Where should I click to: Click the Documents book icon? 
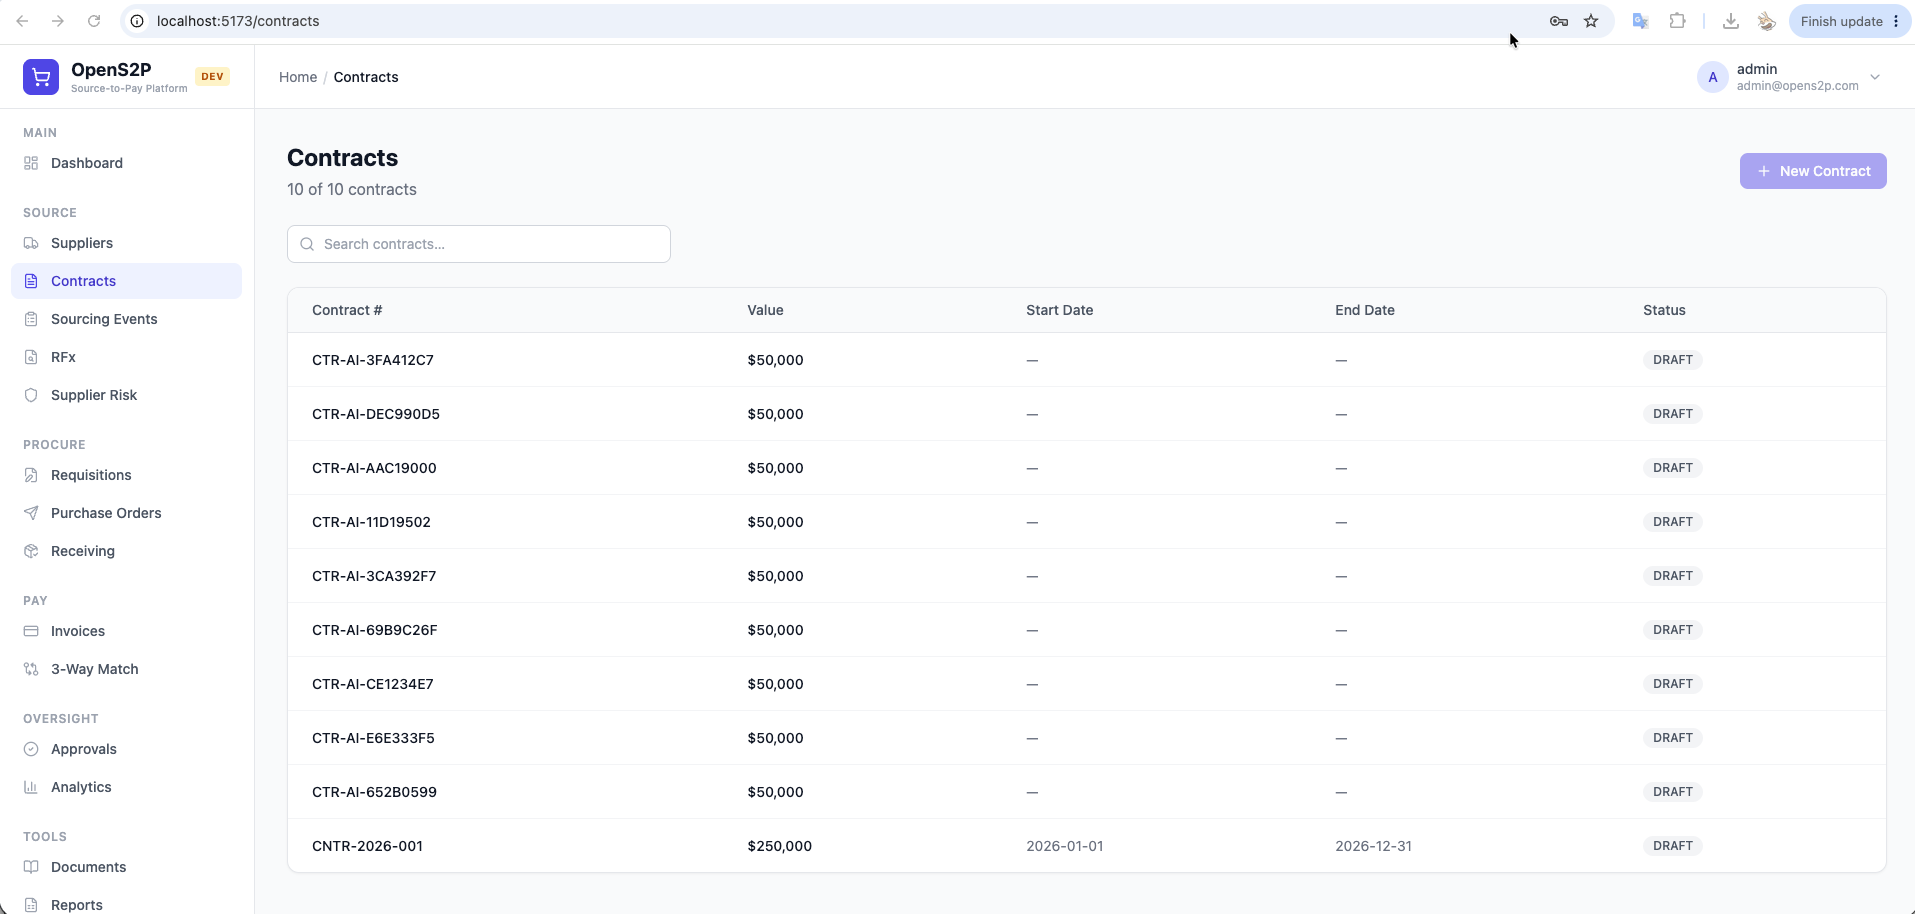tap(31, 867)
